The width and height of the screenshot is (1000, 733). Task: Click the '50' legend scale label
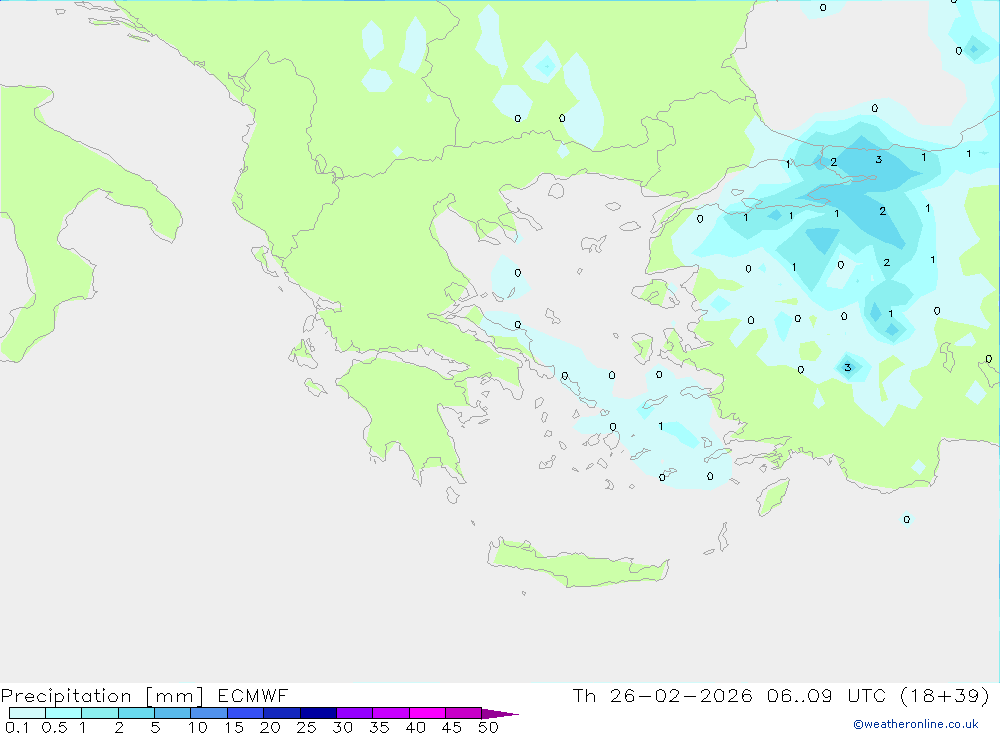489,727
